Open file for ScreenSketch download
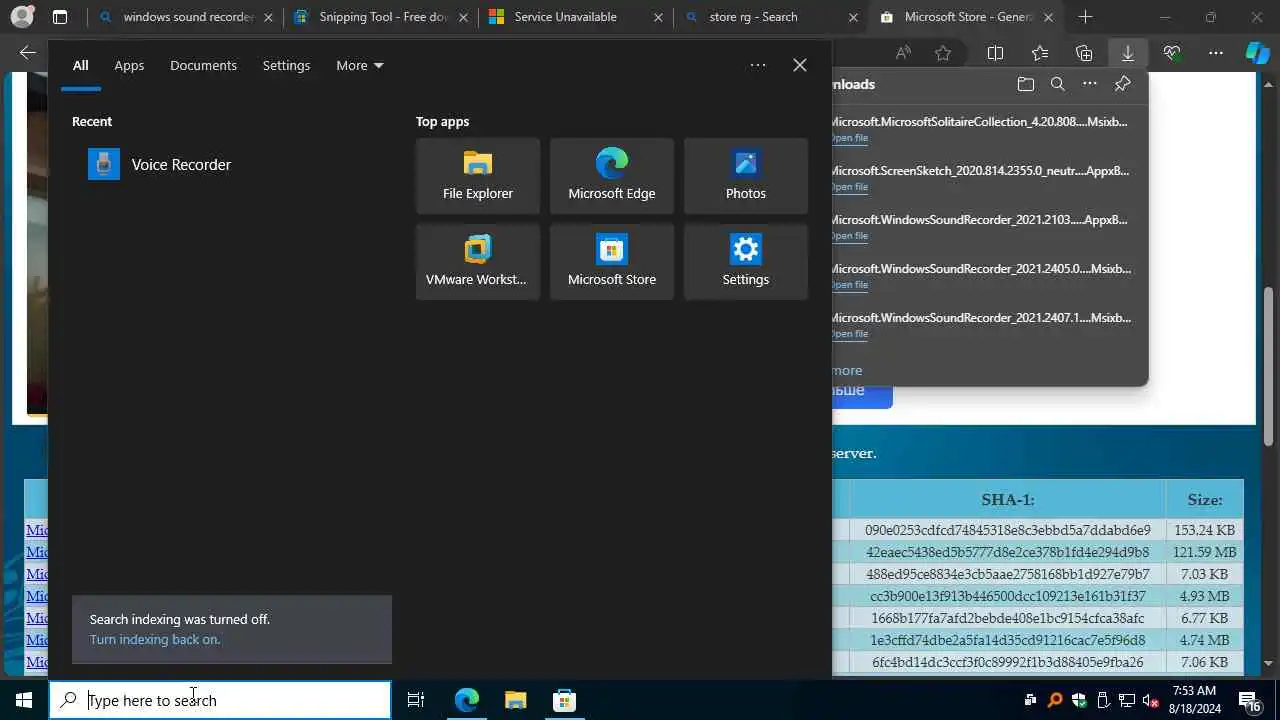1280x720 pixels. [849, 187]
